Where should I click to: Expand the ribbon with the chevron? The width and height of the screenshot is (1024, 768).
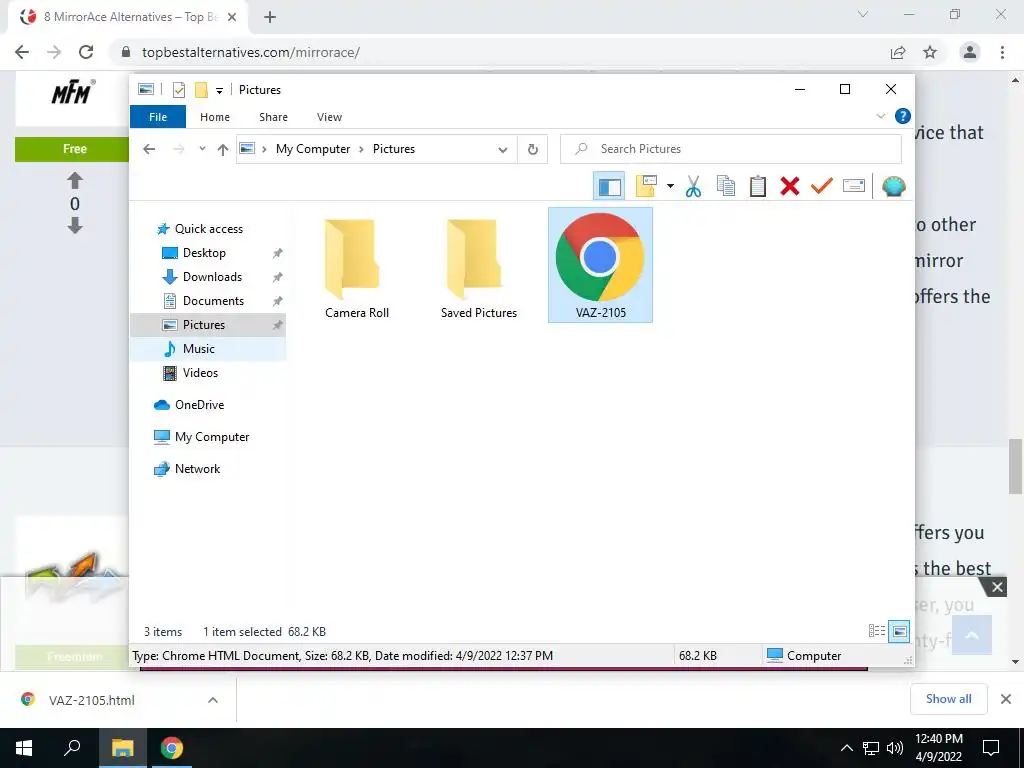[x=880, y=116]
